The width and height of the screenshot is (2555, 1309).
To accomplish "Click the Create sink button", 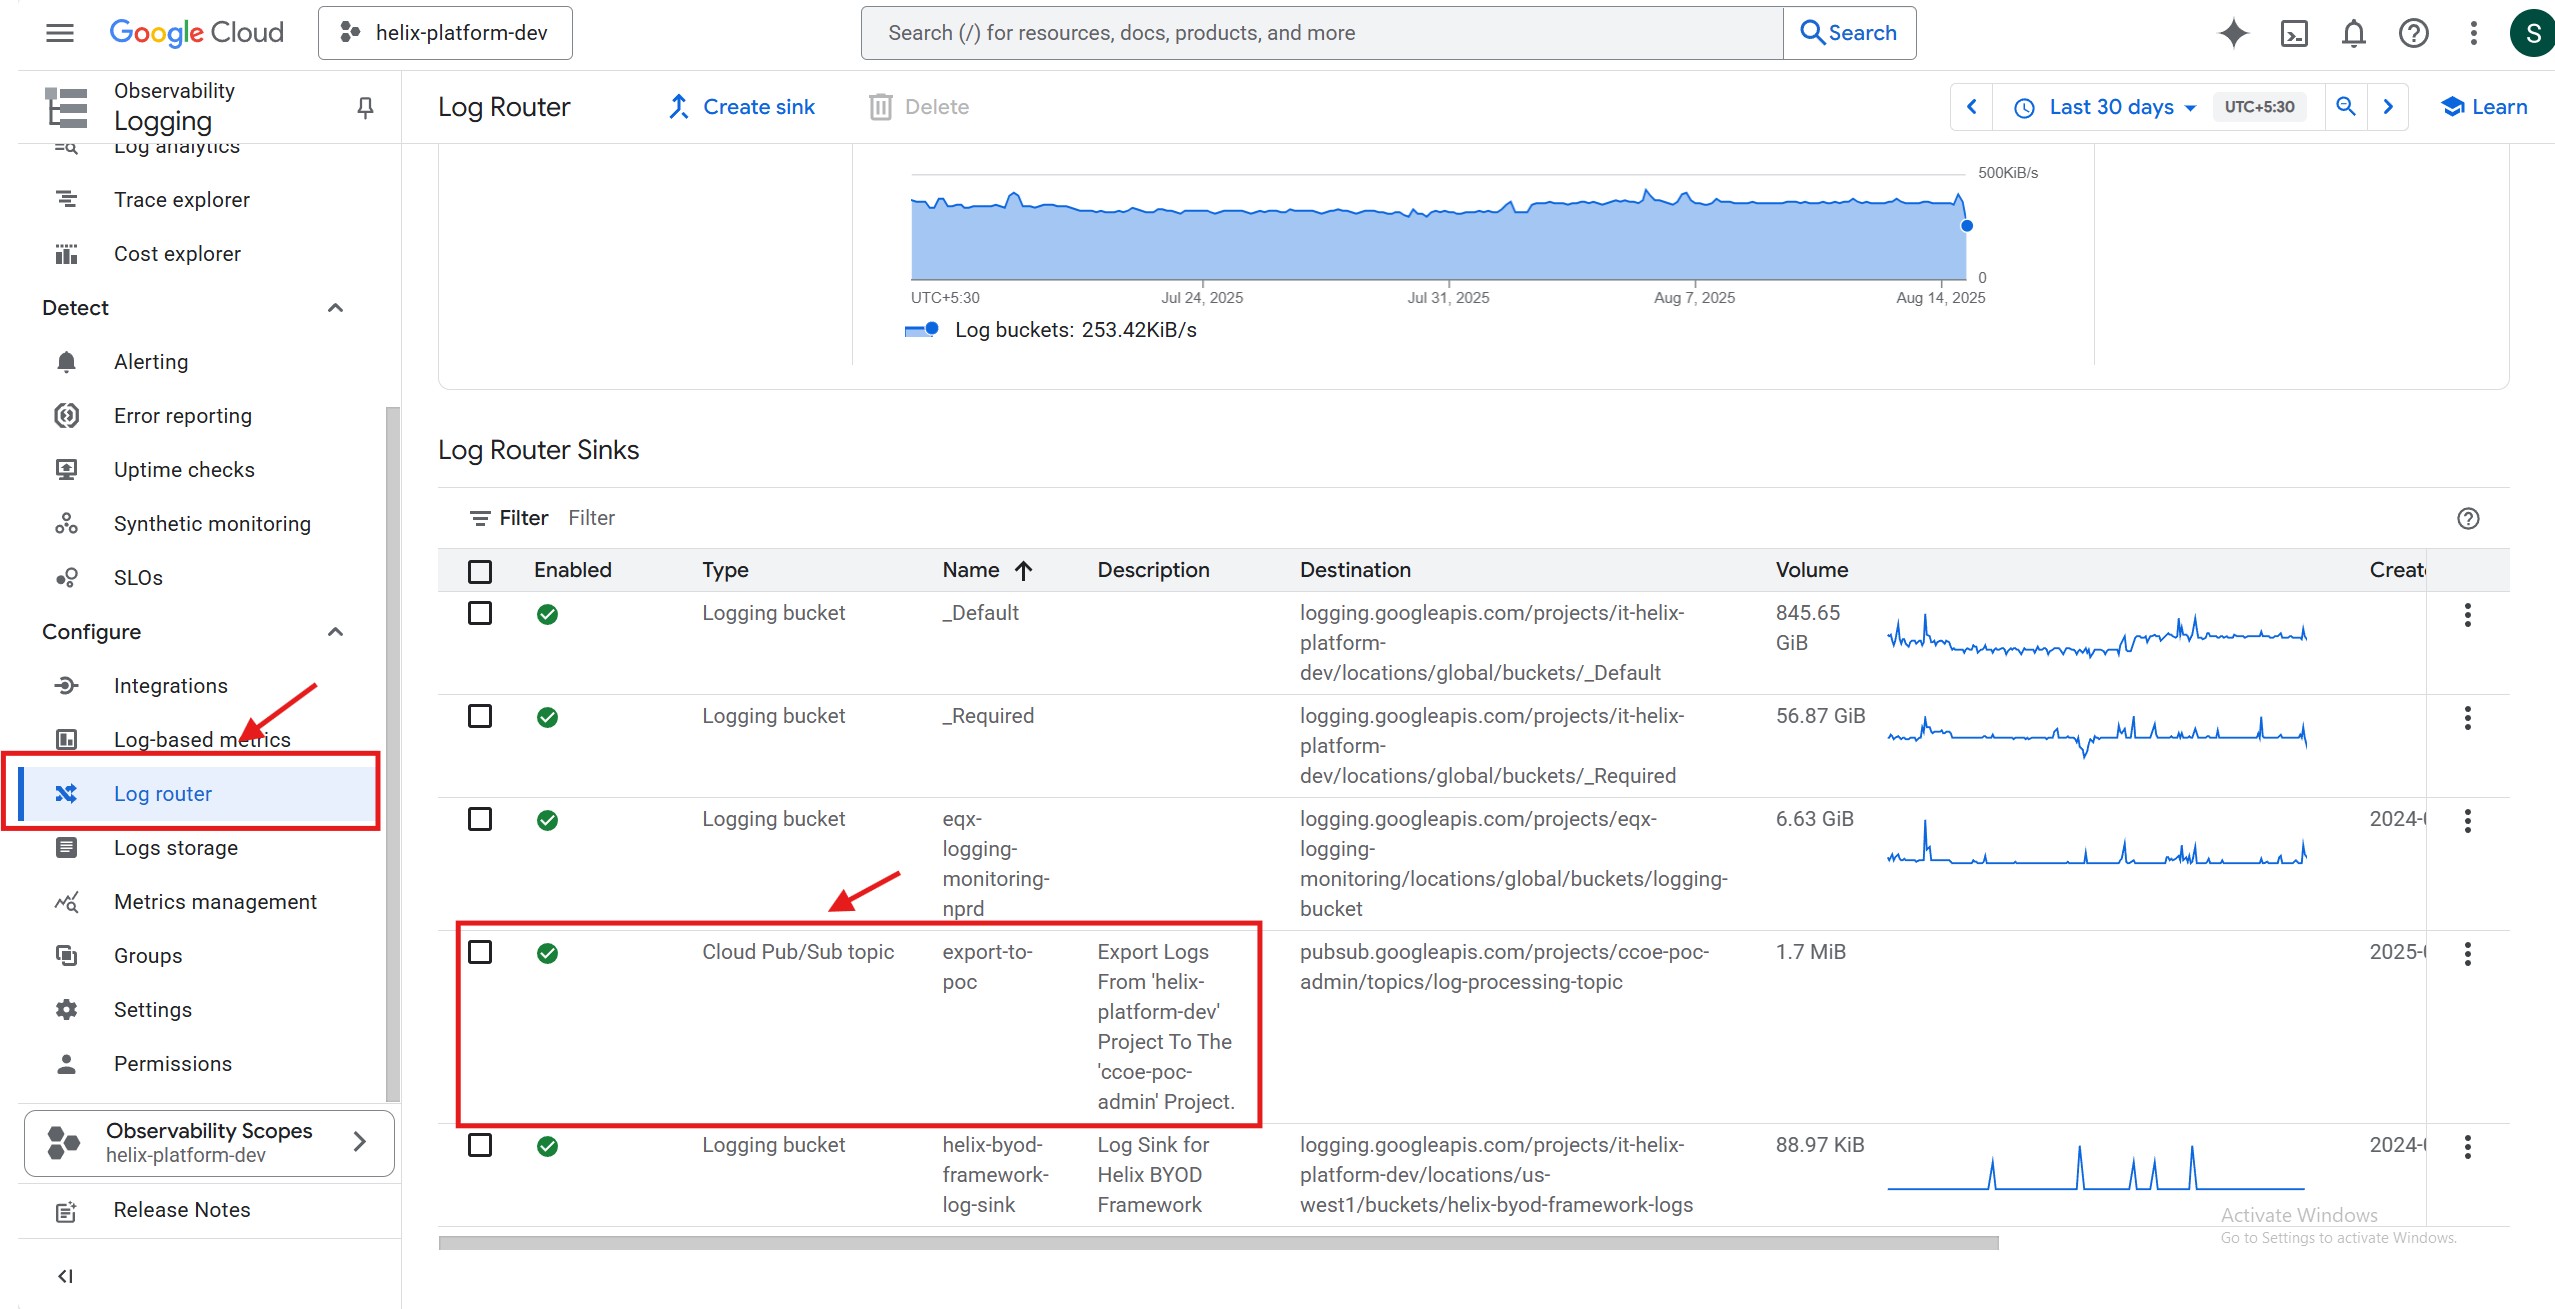I will click(741, 107).
